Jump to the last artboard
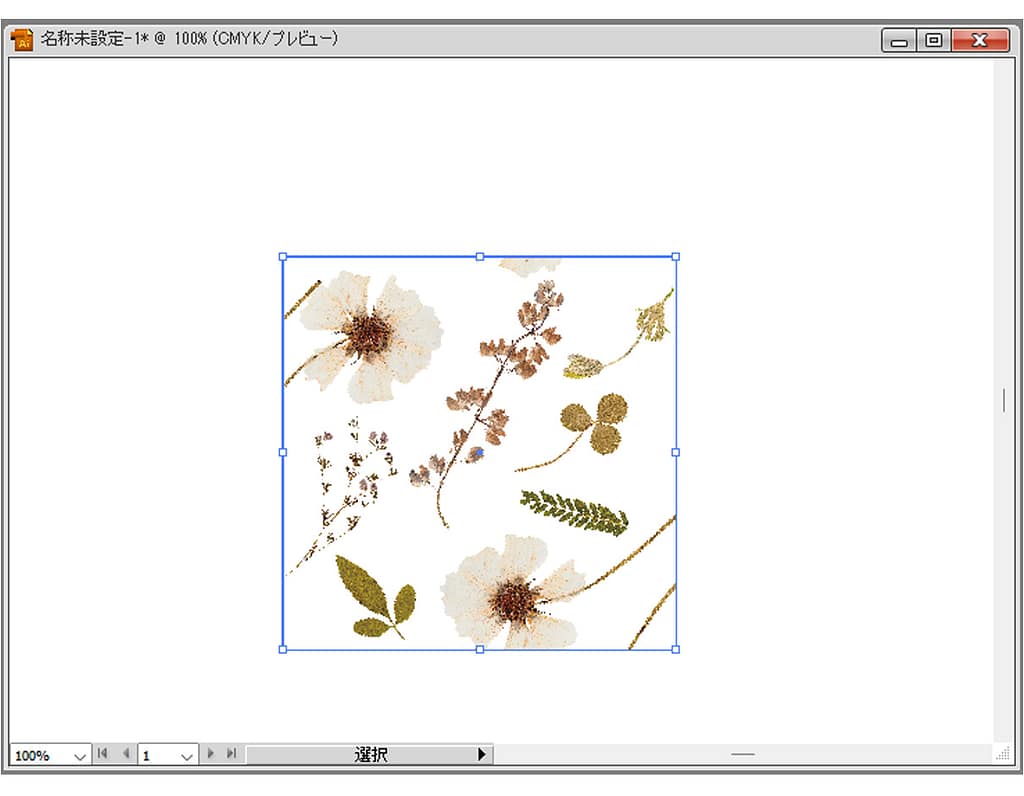Image resolution: width=1024 pixels, height=796 pixels. click(x=232, y=755)
